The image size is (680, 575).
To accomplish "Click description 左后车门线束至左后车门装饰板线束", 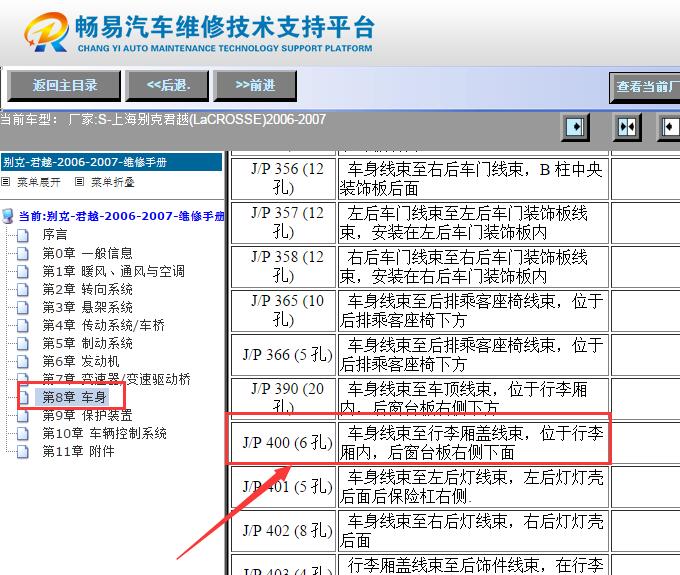I will 473,223.
